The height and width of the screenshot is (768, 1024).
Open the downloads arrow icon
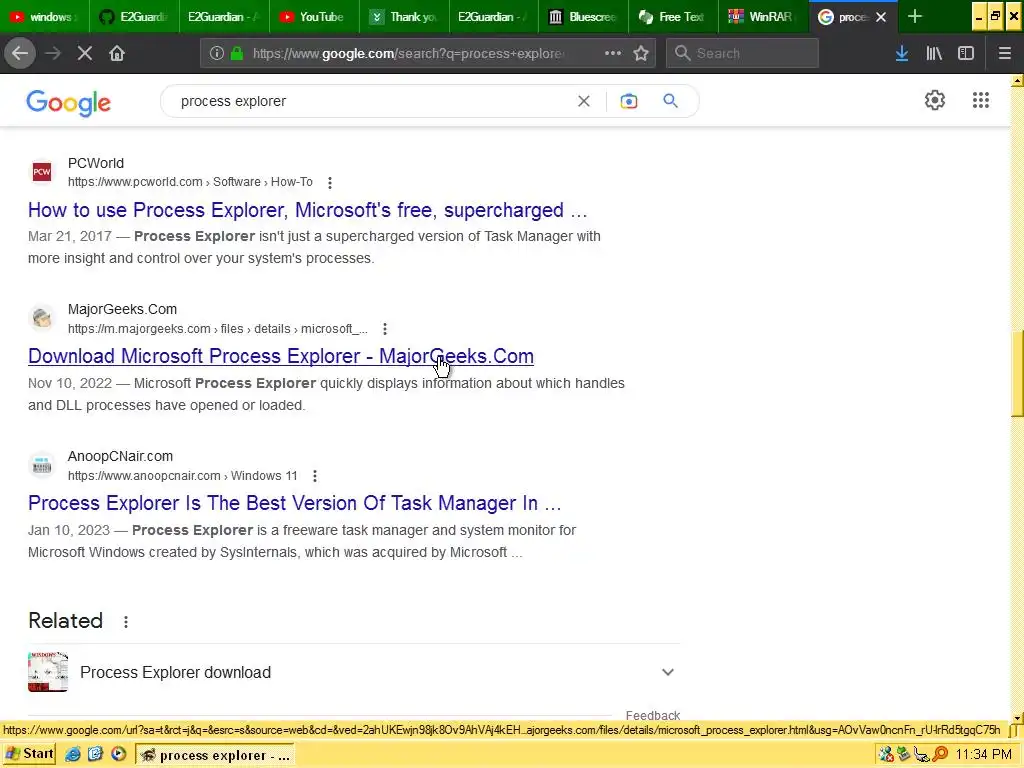click(902, 54)
